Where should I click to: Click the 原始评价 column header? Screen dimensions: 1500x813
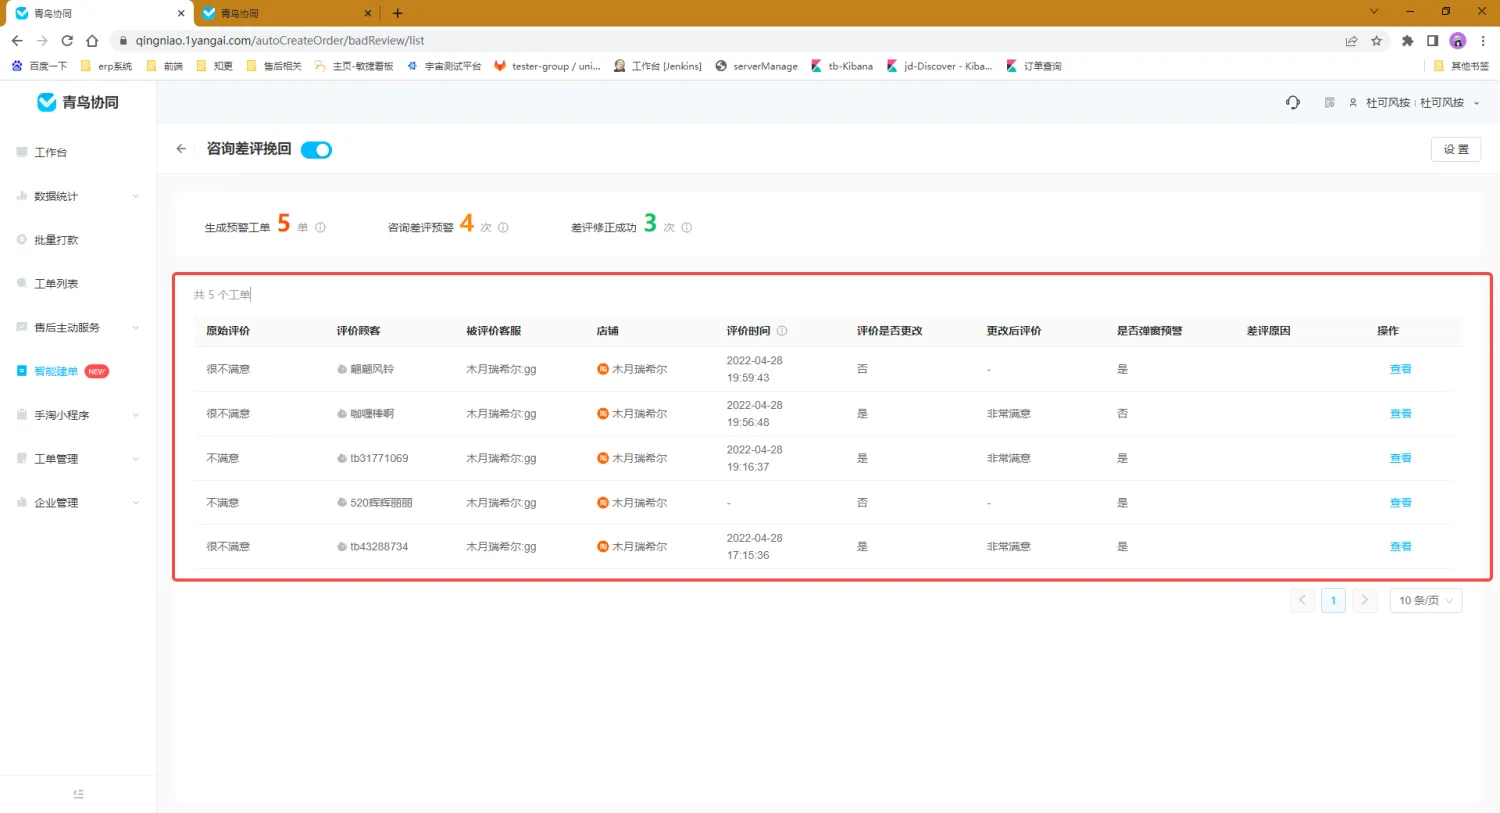228,331
